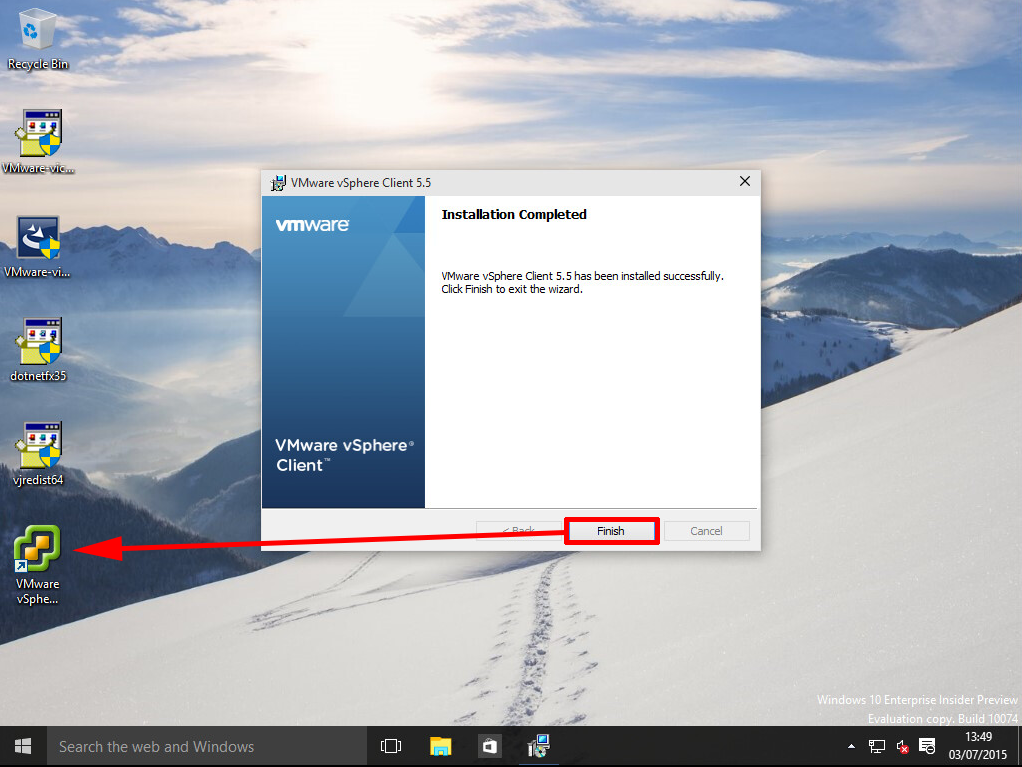Open Task View from the taskbar
The height and width of the screenshot is (767, 1022).
[391, 747]
